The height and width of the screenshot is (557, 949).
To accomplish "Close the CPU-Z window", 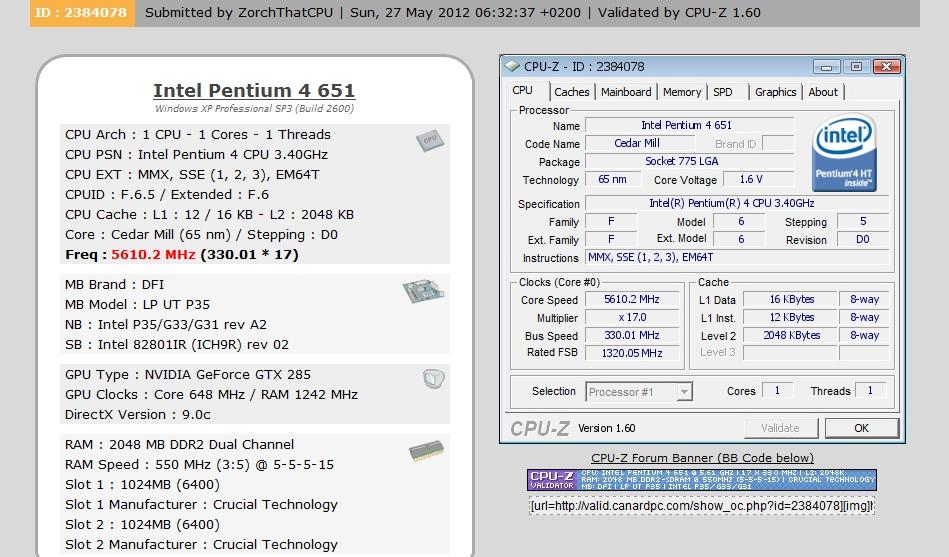I will [887, 67].
